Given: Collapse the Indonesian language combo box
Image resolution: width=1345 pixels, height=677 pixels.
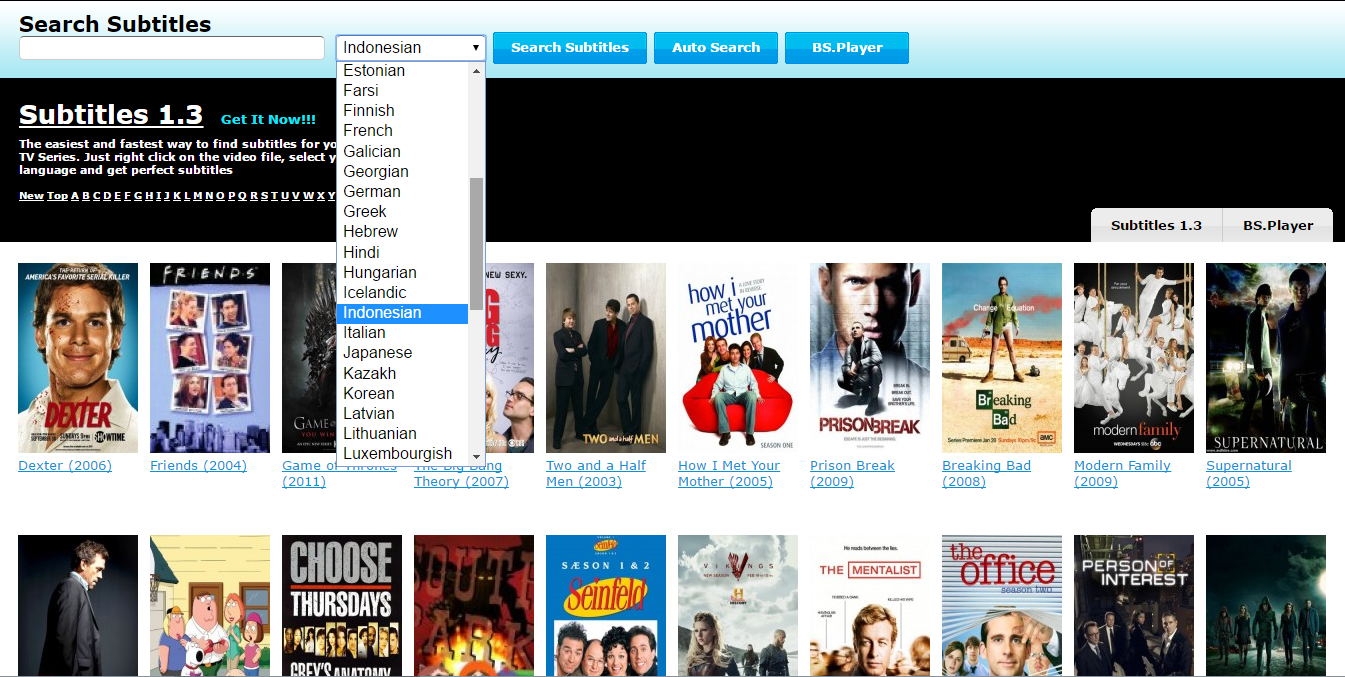Looking at the screenshot, I should coord(411,48).
